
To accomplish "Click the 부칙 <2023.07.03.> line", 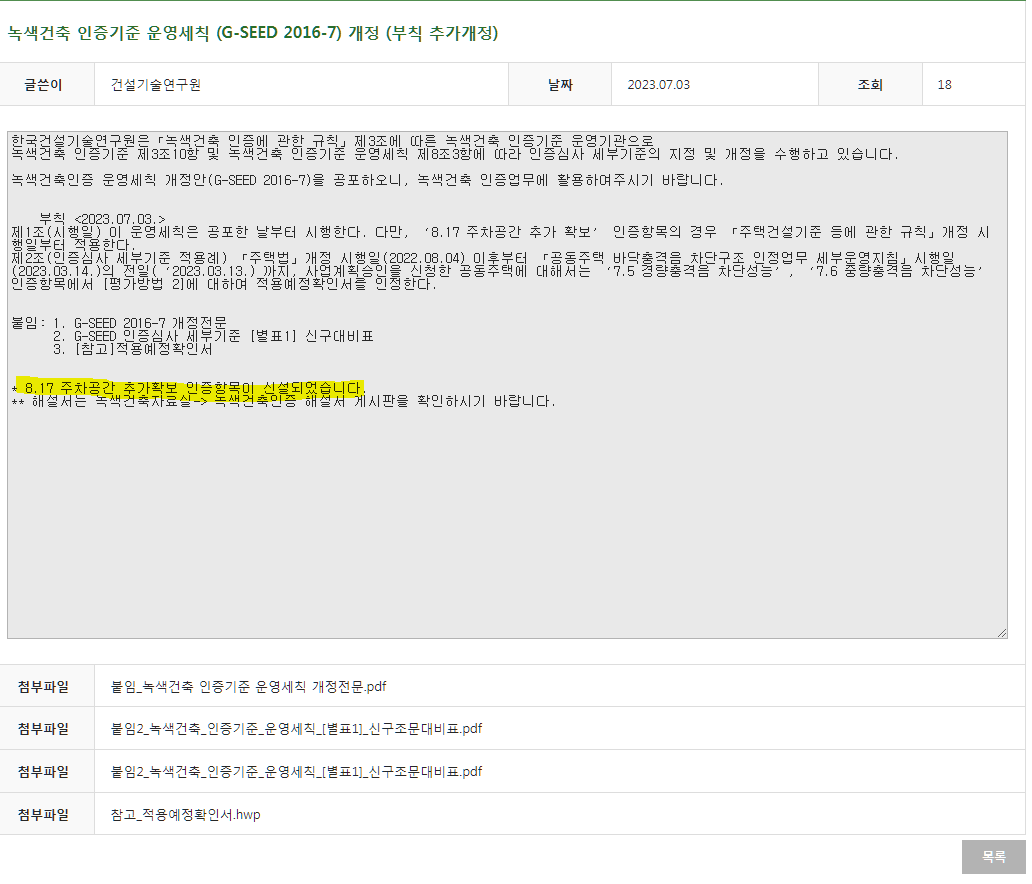I will (x=102, y=219).
